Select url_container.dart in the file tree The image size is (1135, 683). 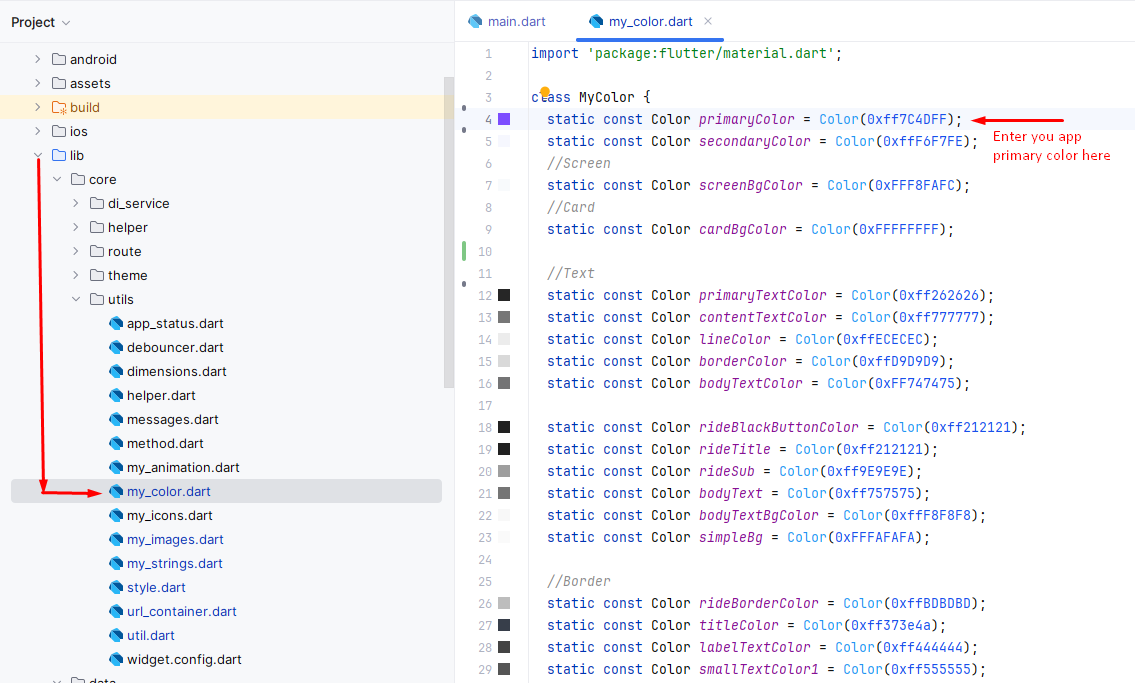click(181, 611)
